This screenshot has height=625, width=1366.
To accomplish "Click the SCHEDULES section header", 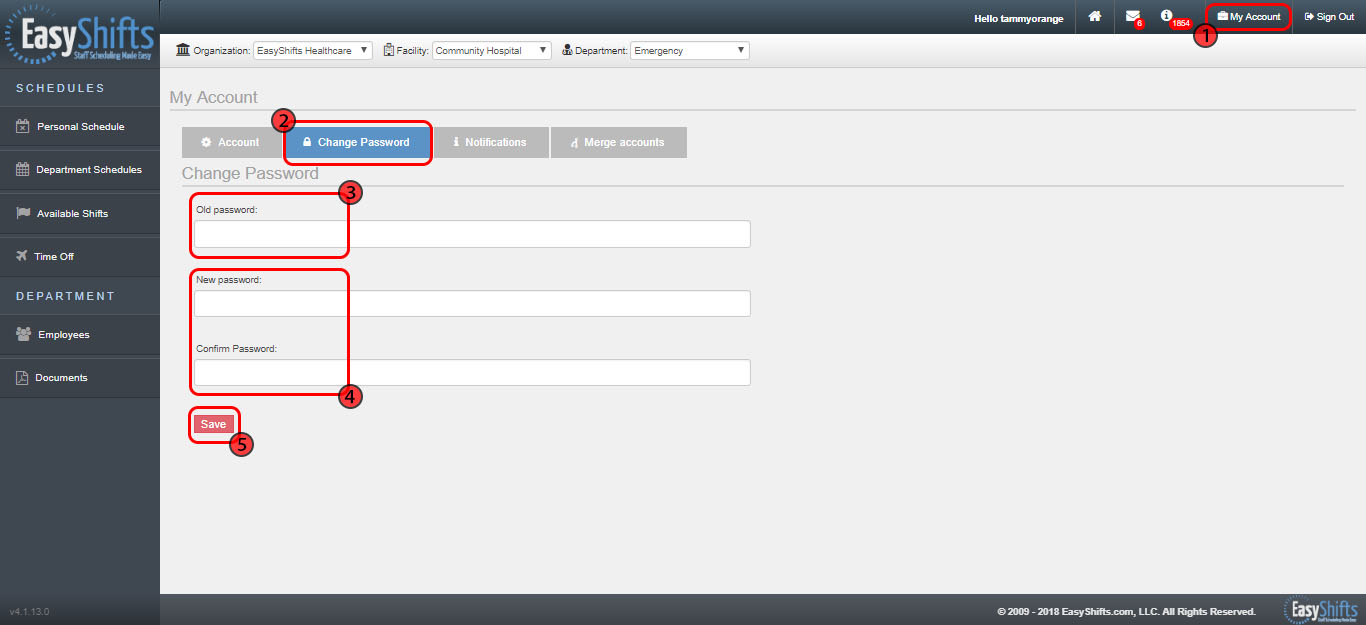I will (x=60, y=88).
